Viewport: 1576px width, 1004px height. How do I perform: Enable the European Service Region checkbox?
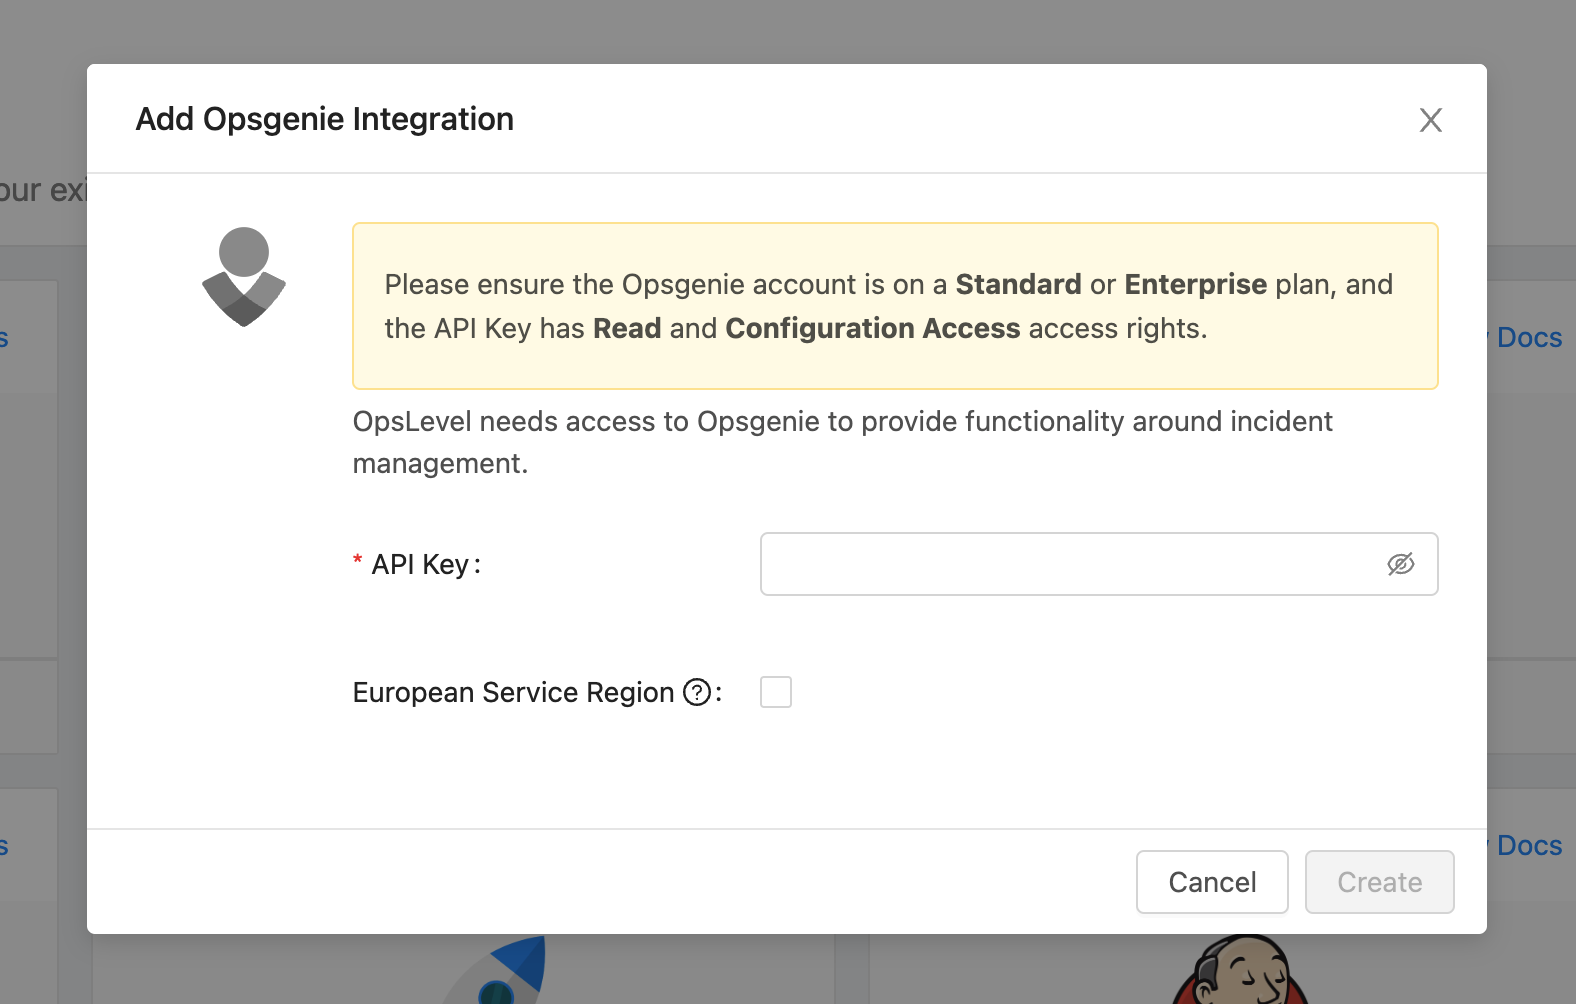(776, 692)
